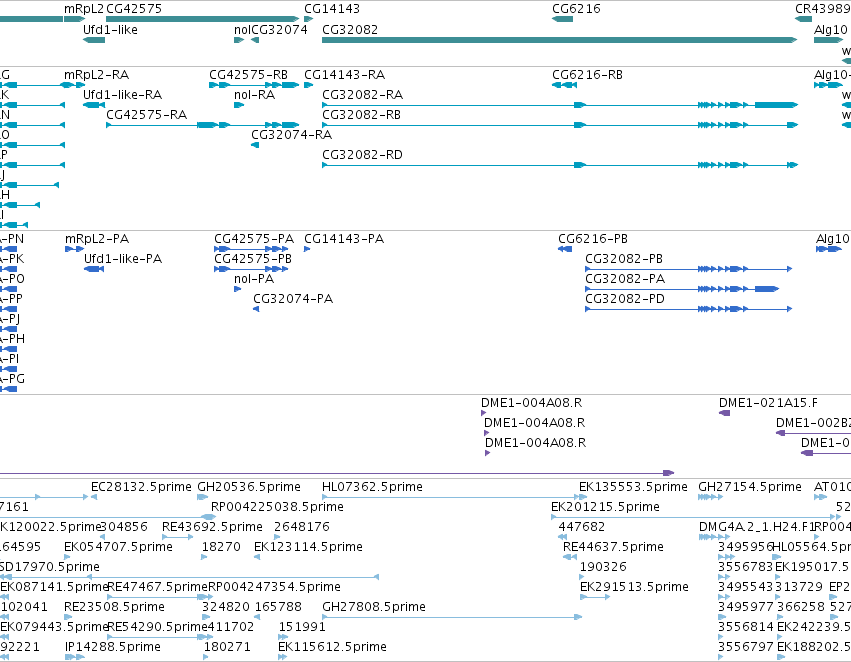This screenshot has height=662, width=851.
Task: Click the 3556783 EST label
Action: pyautogui.click(x=746, y=567)
